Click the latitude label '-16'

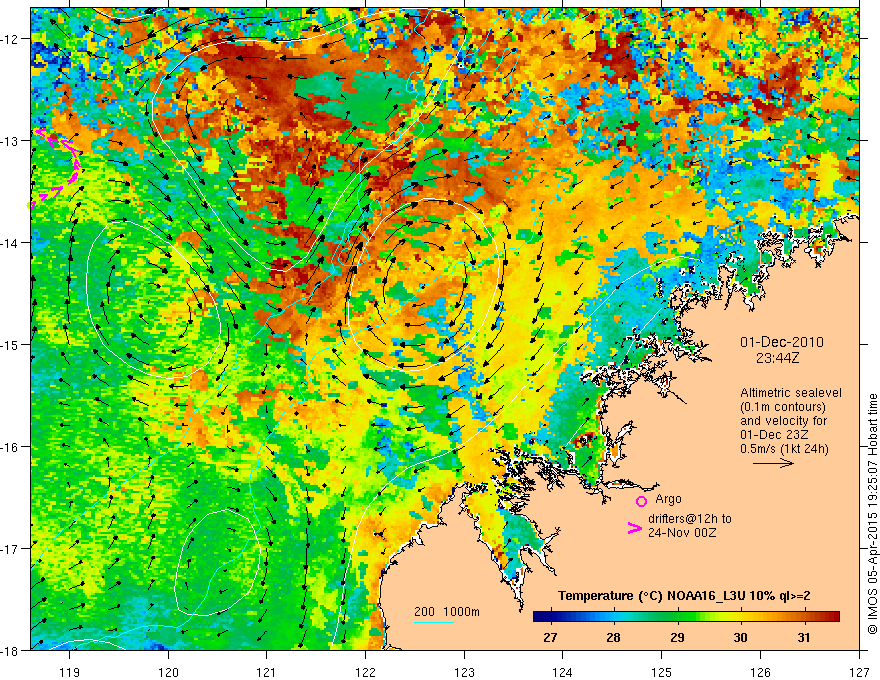tap(10, 447)
